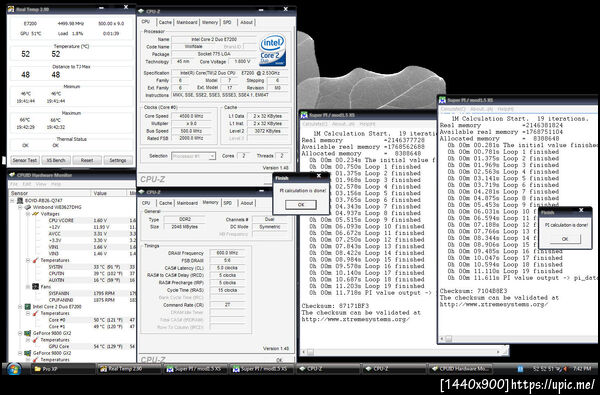
Task: Click the Sensor column header in Hardware Monitor
Action: pyautogui.click(x=49, y=193)
